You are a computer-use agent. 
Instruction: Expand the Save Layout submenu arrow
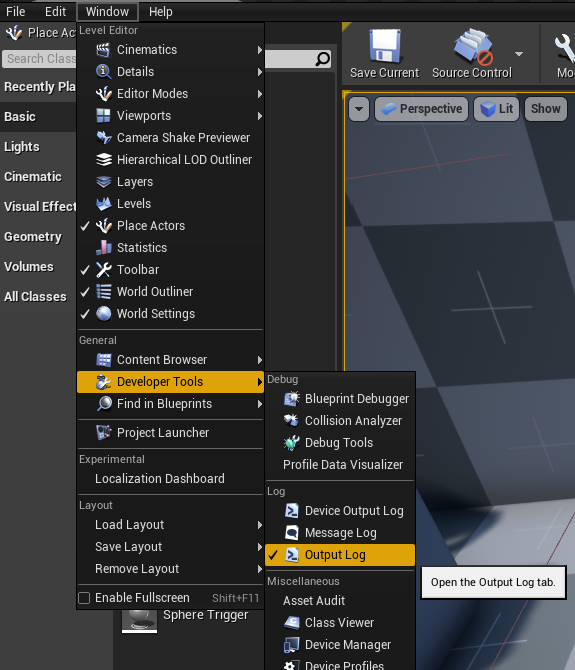[x=259, y=547]
